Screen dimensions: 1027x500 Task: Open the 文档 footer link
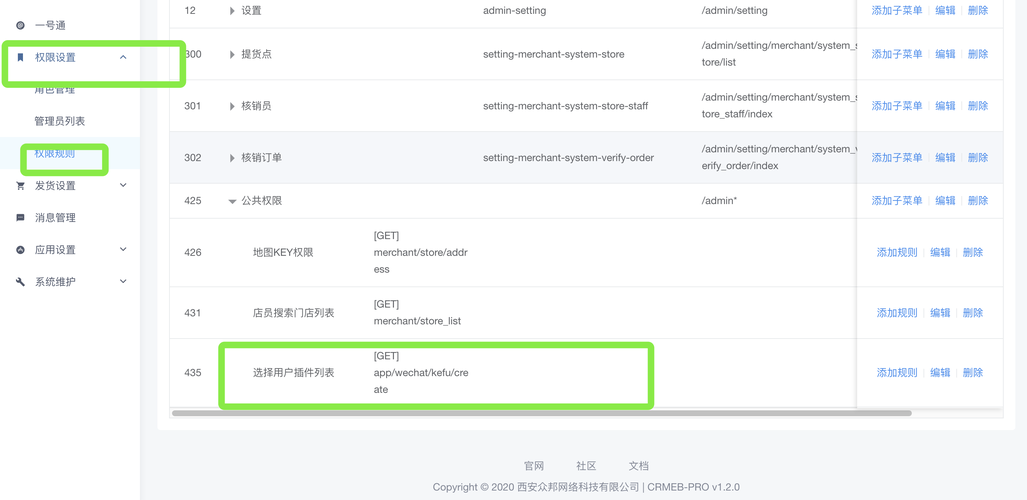[639, 466]
